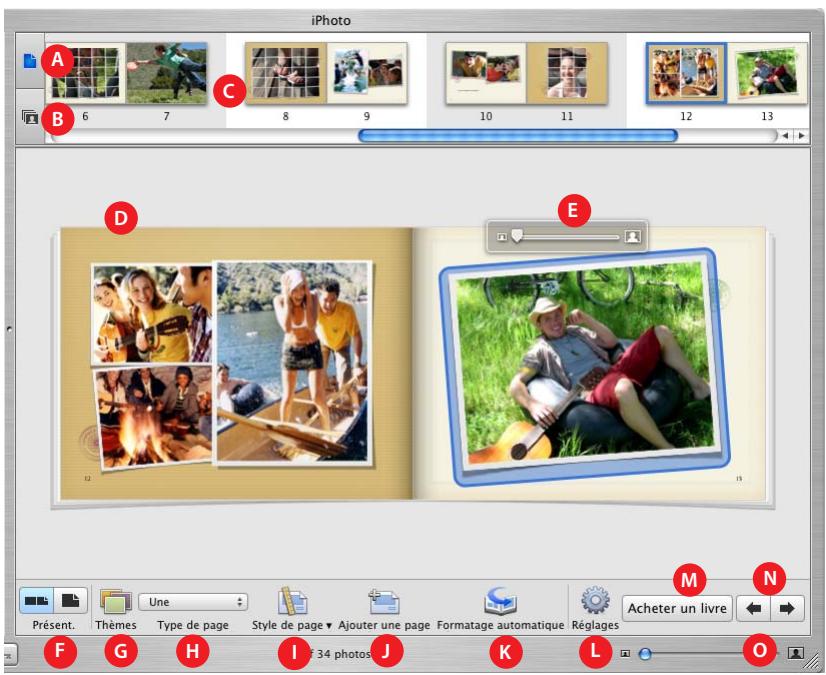Image resolution: width=826 pixels, height=675 pixels.
Task: Open the Style de page menu
Action: pyautogui.click(x=292, y=601)
